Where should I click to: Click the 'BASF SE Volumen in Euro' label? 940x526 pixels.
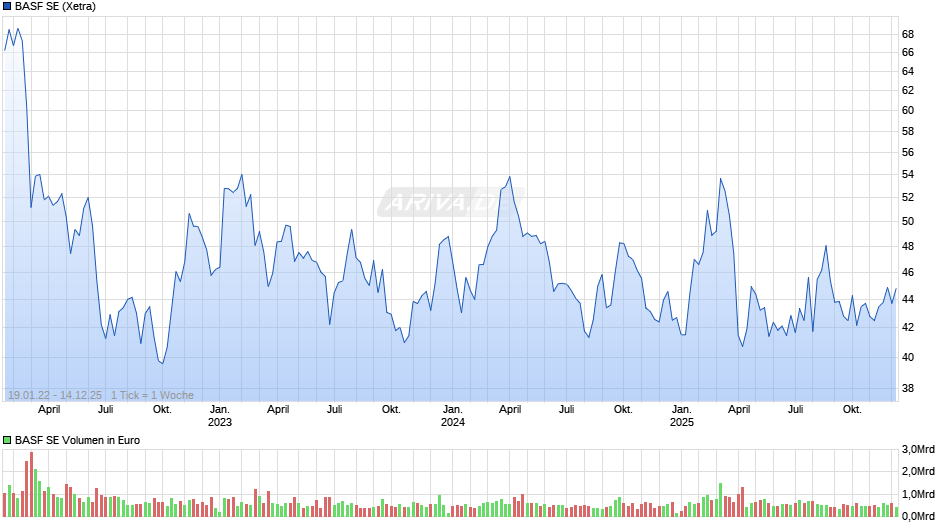[77, 440]
